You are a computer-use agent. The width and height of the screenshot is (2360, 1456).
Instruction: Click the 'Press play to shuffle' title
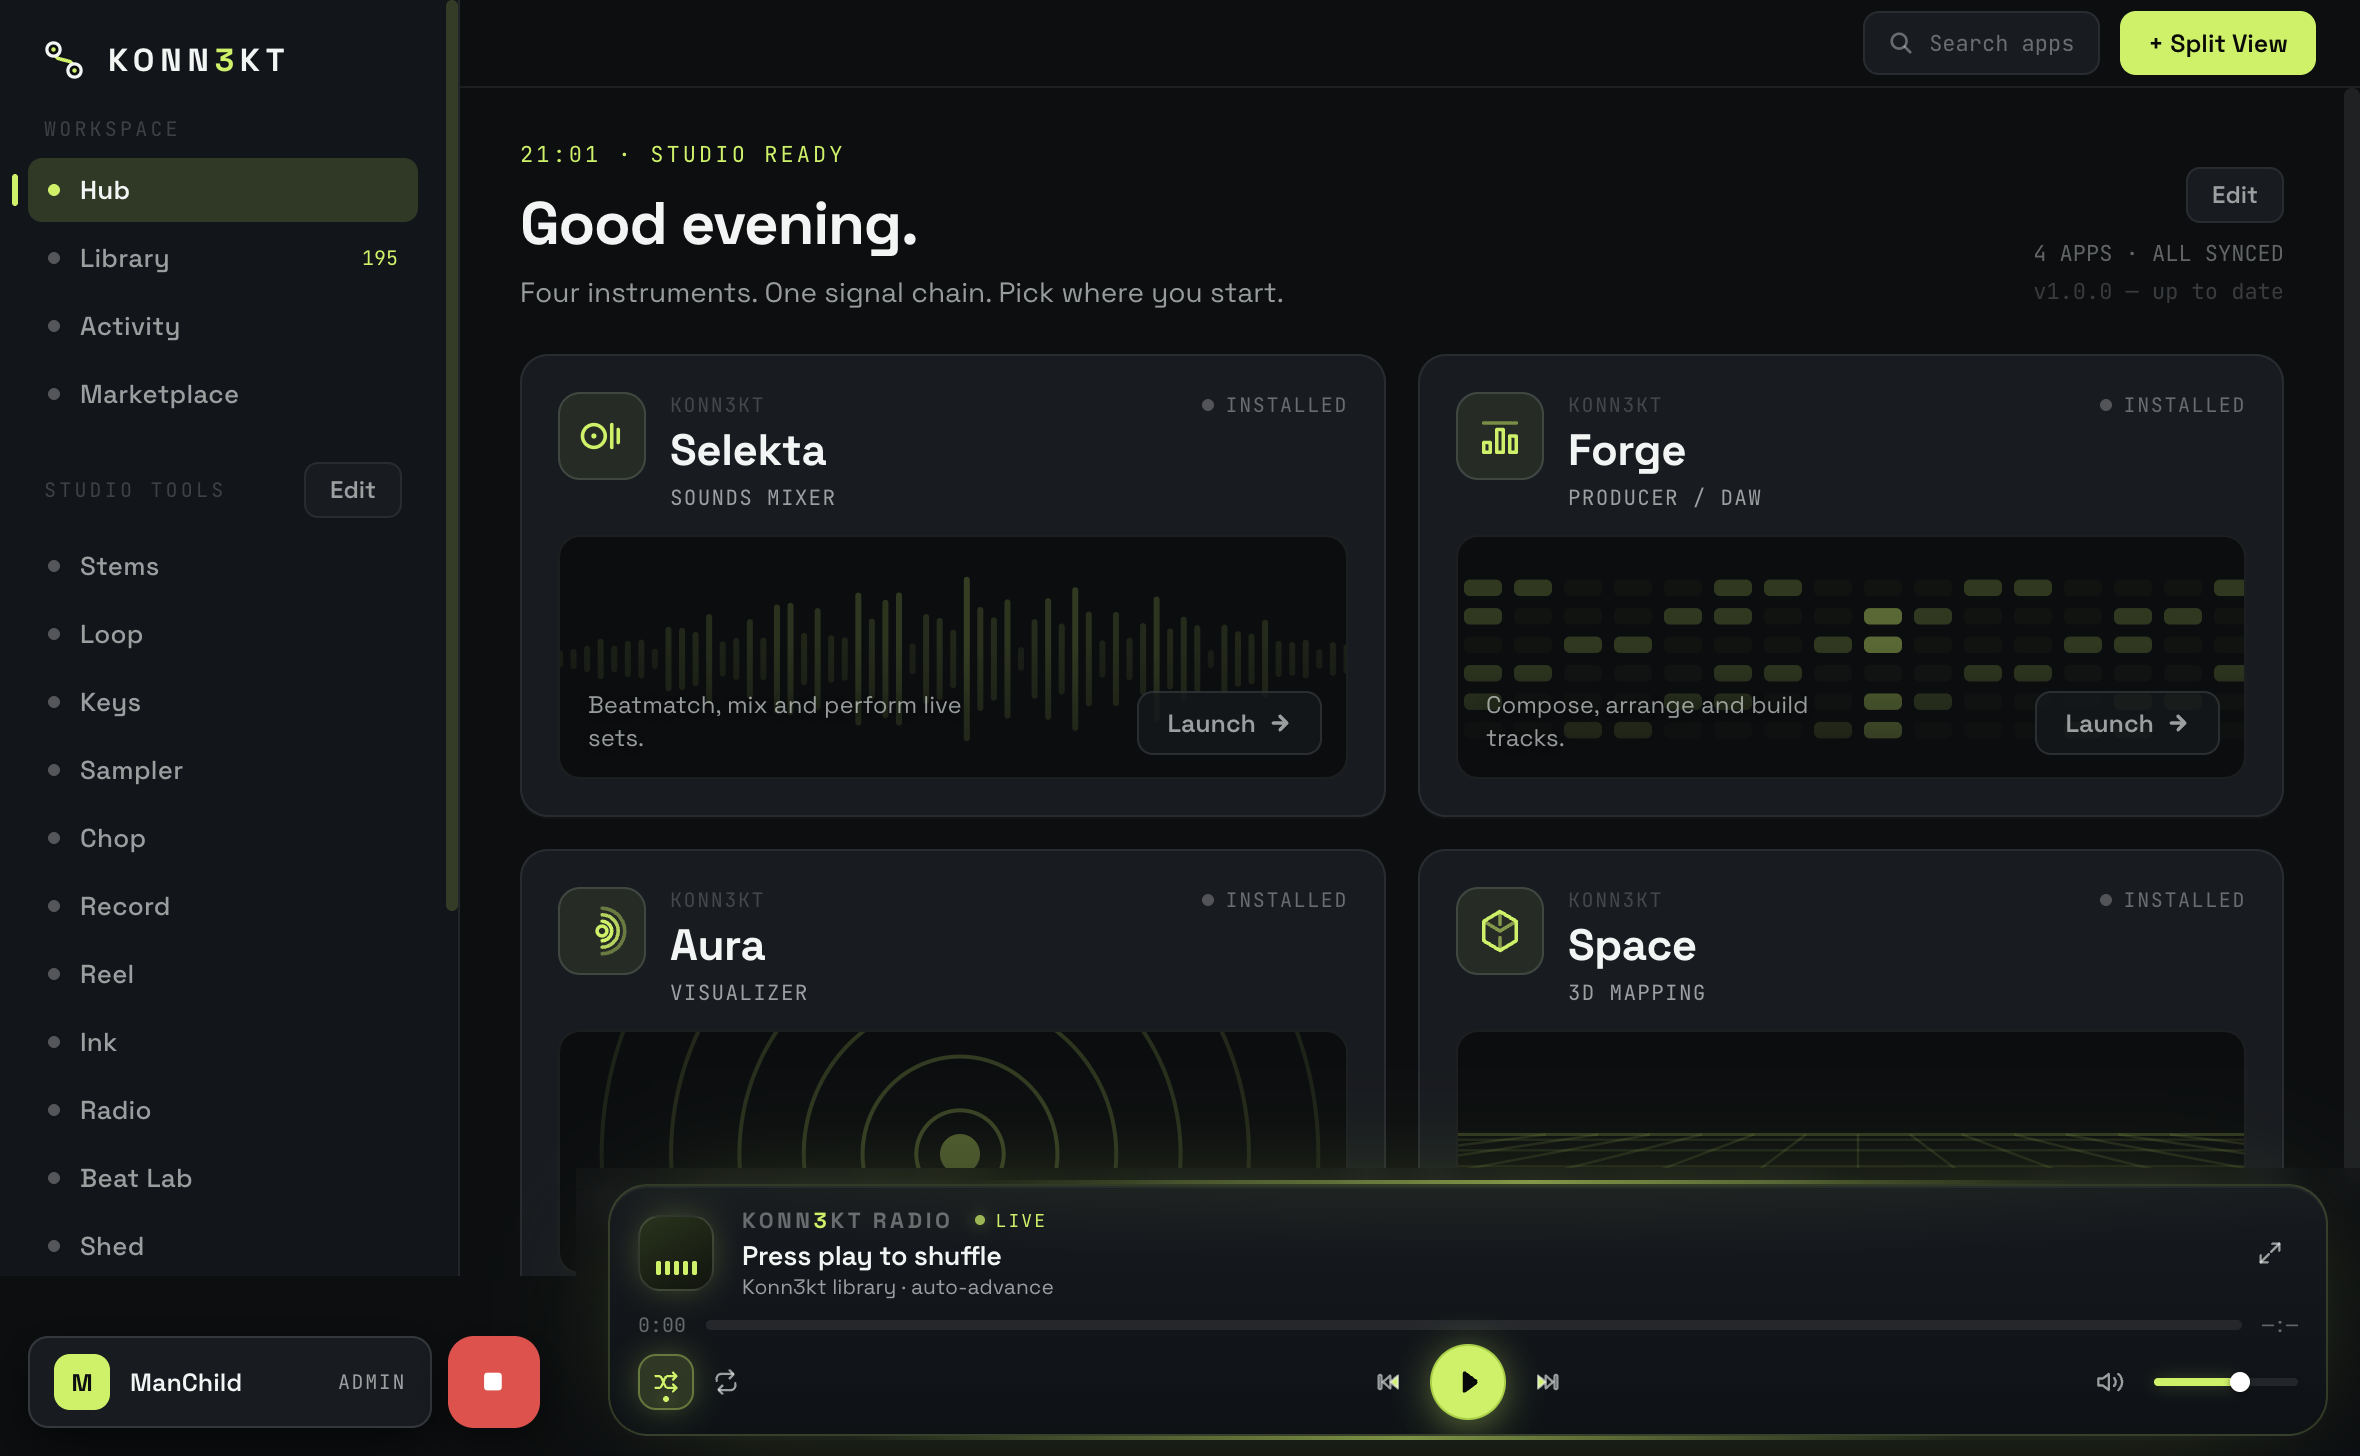tap(871, 1256)
